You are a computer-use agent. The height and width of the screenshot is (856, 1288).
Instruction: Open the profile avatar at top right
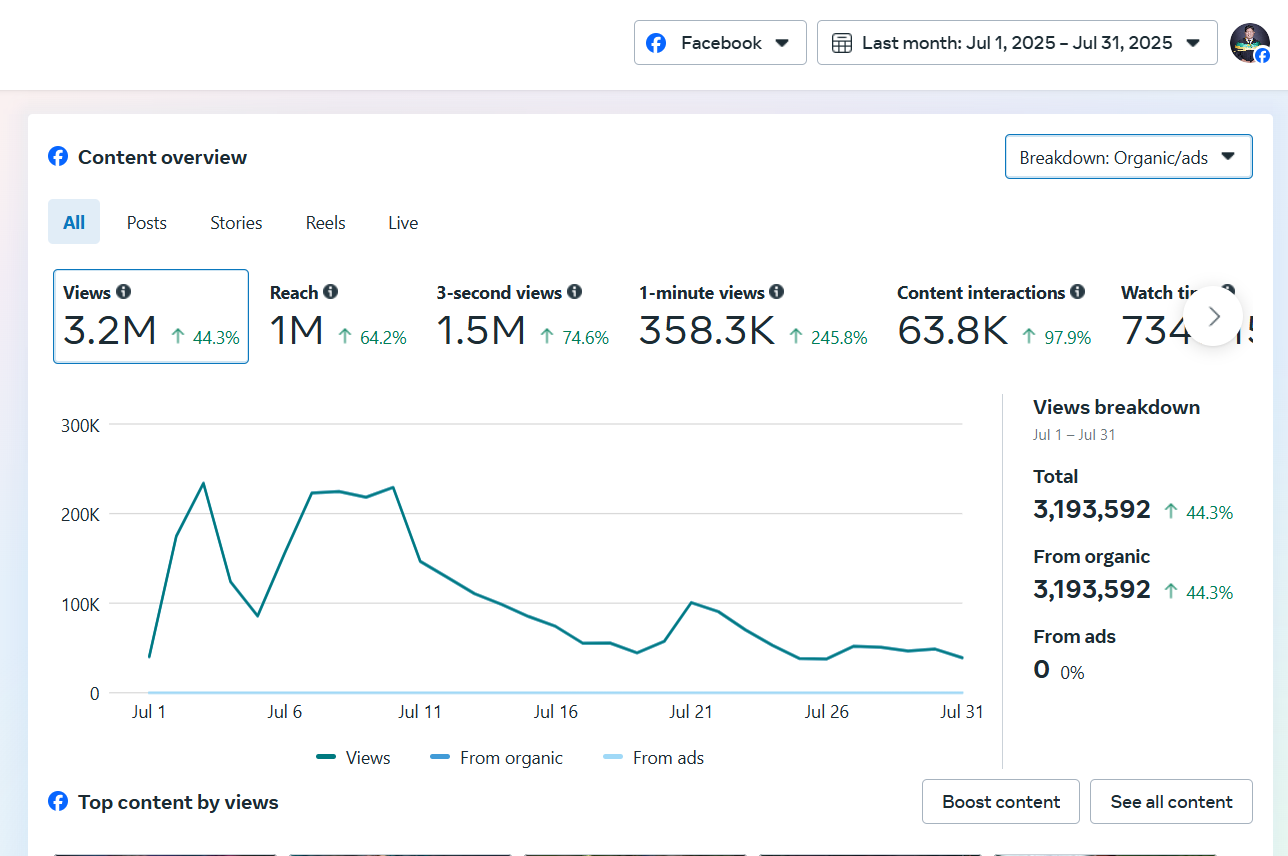tap(1250, 43)
